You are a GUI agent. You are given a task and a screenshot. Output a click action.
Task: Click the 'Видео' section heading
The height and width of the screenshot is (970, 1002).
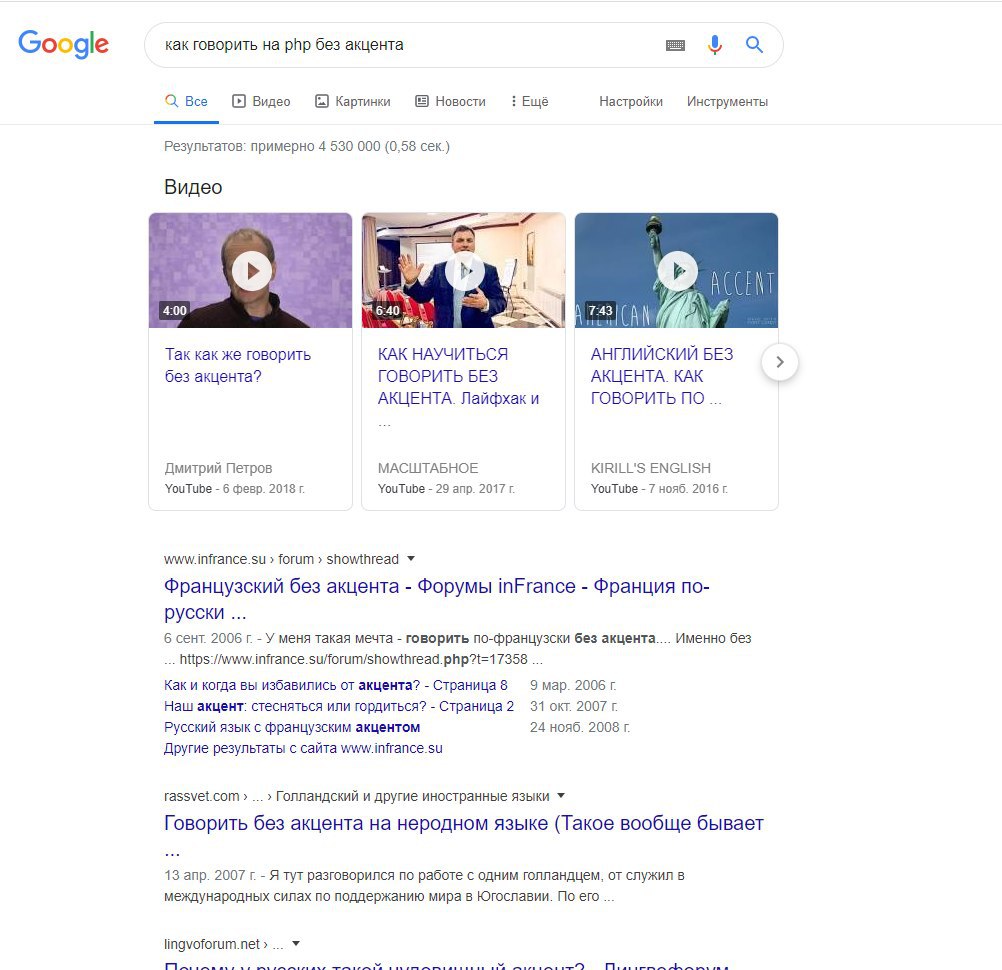(x=193, y=187)
